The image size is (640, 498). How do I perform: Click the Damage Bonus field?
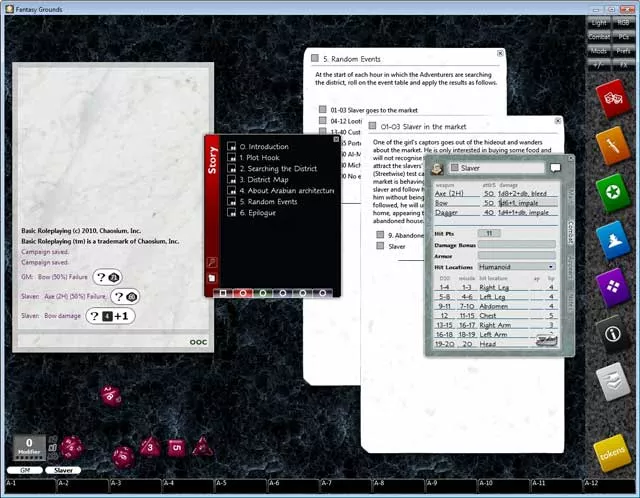[x=516, y=245]
